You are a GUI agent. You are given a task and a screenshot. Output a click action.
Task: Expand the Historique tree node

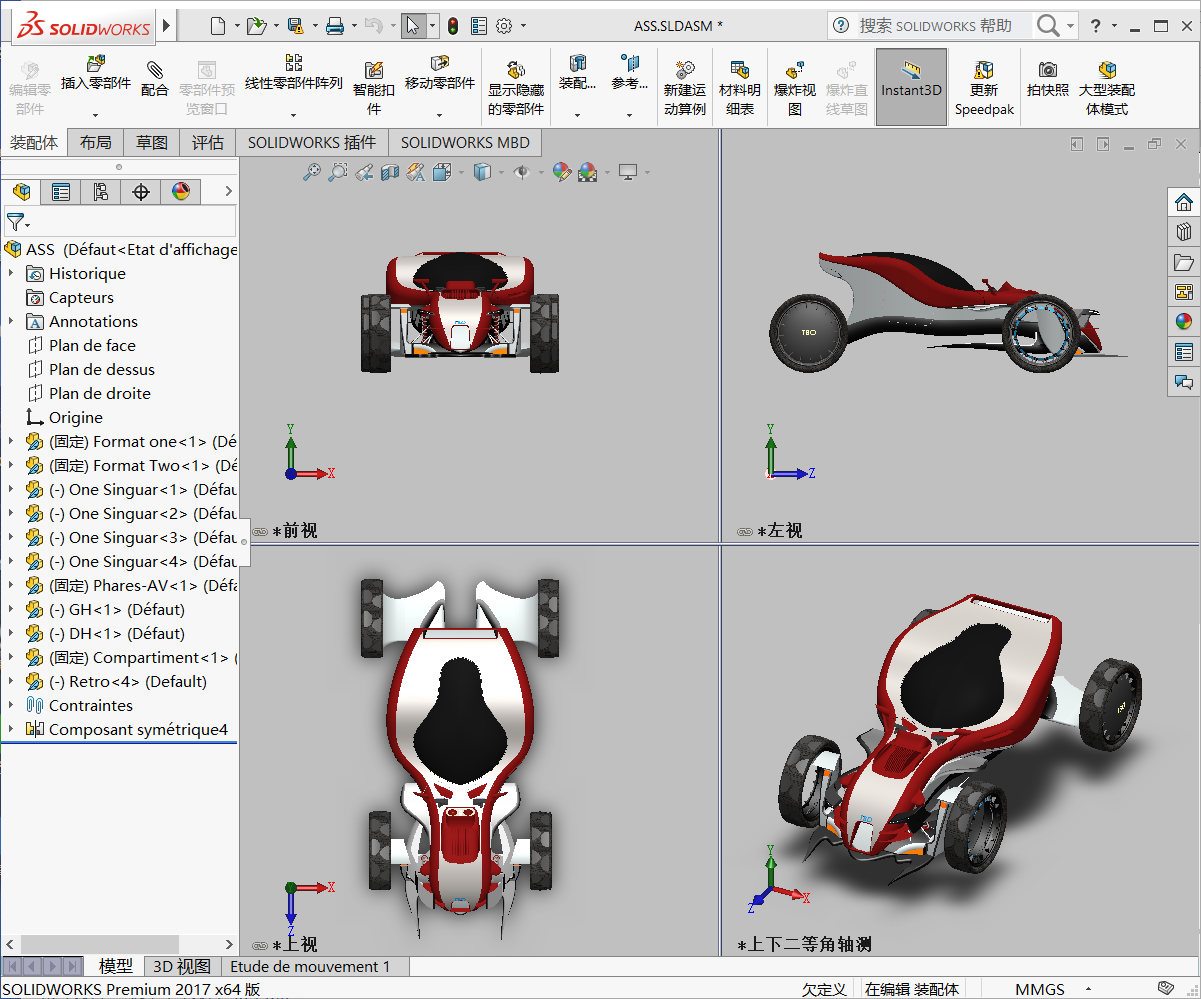[x=11, y=273]
